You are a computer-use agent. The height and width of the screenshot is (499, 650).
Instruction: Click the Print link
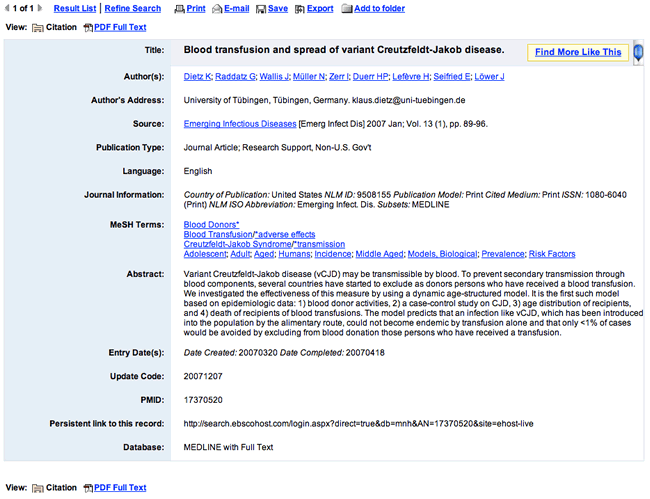click(196, 8)
